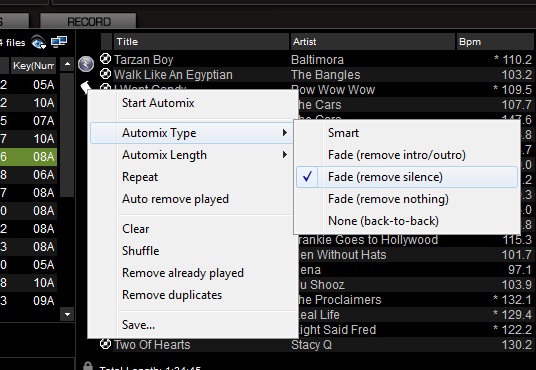This screenshot has height=370, width=536.
Task: Click the disc icon next to Two Of Hearts
Action: click(x=105, y=344)
